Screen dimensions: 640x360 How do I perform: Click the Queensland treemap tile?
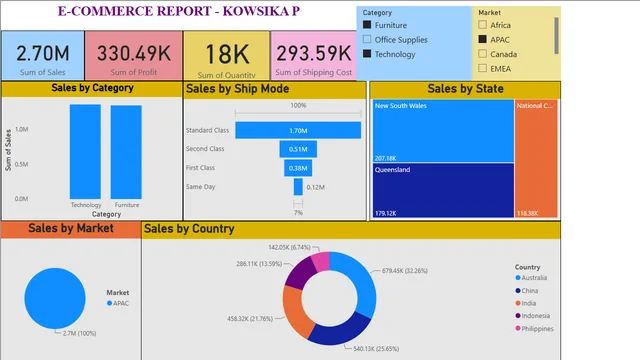coord(443,190)
